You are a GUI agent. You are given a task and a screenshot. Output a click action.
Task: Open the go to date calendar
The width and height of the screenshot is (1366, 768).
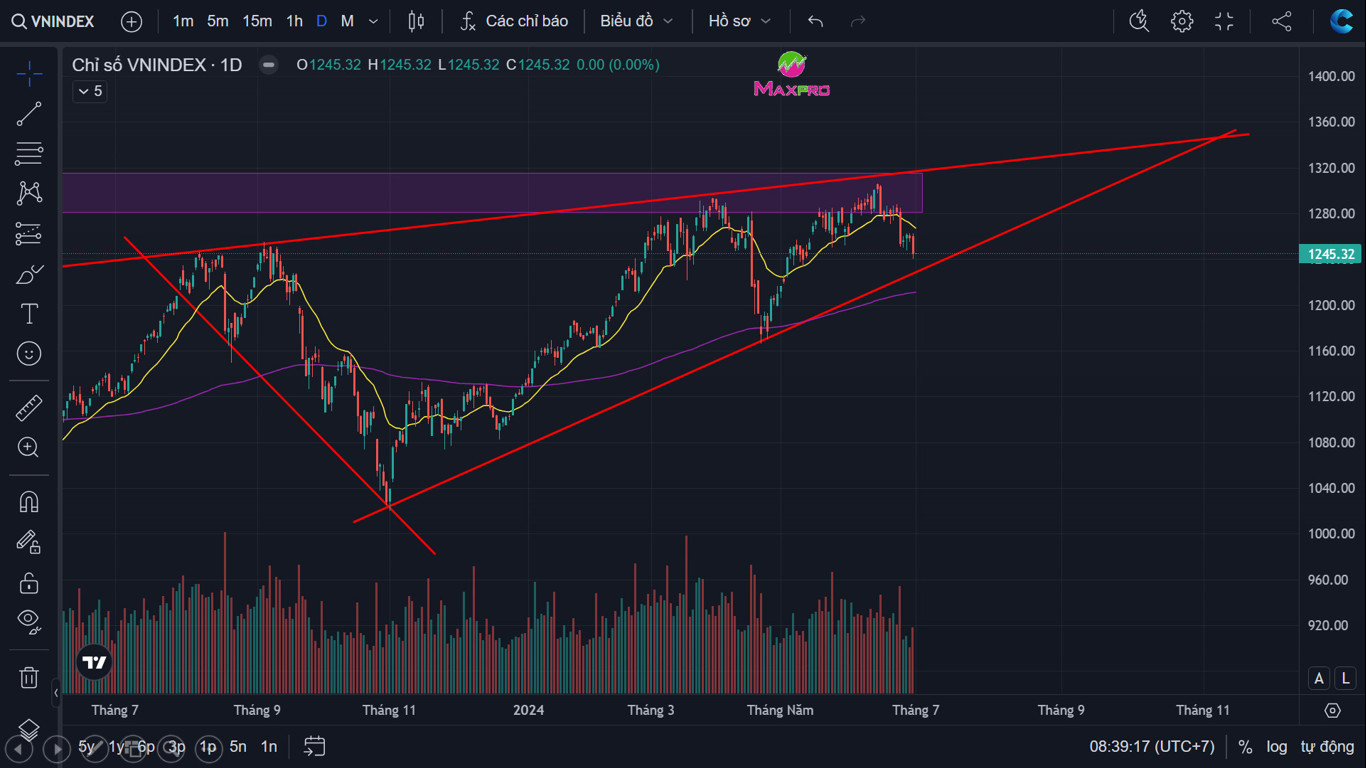point(315,746)
